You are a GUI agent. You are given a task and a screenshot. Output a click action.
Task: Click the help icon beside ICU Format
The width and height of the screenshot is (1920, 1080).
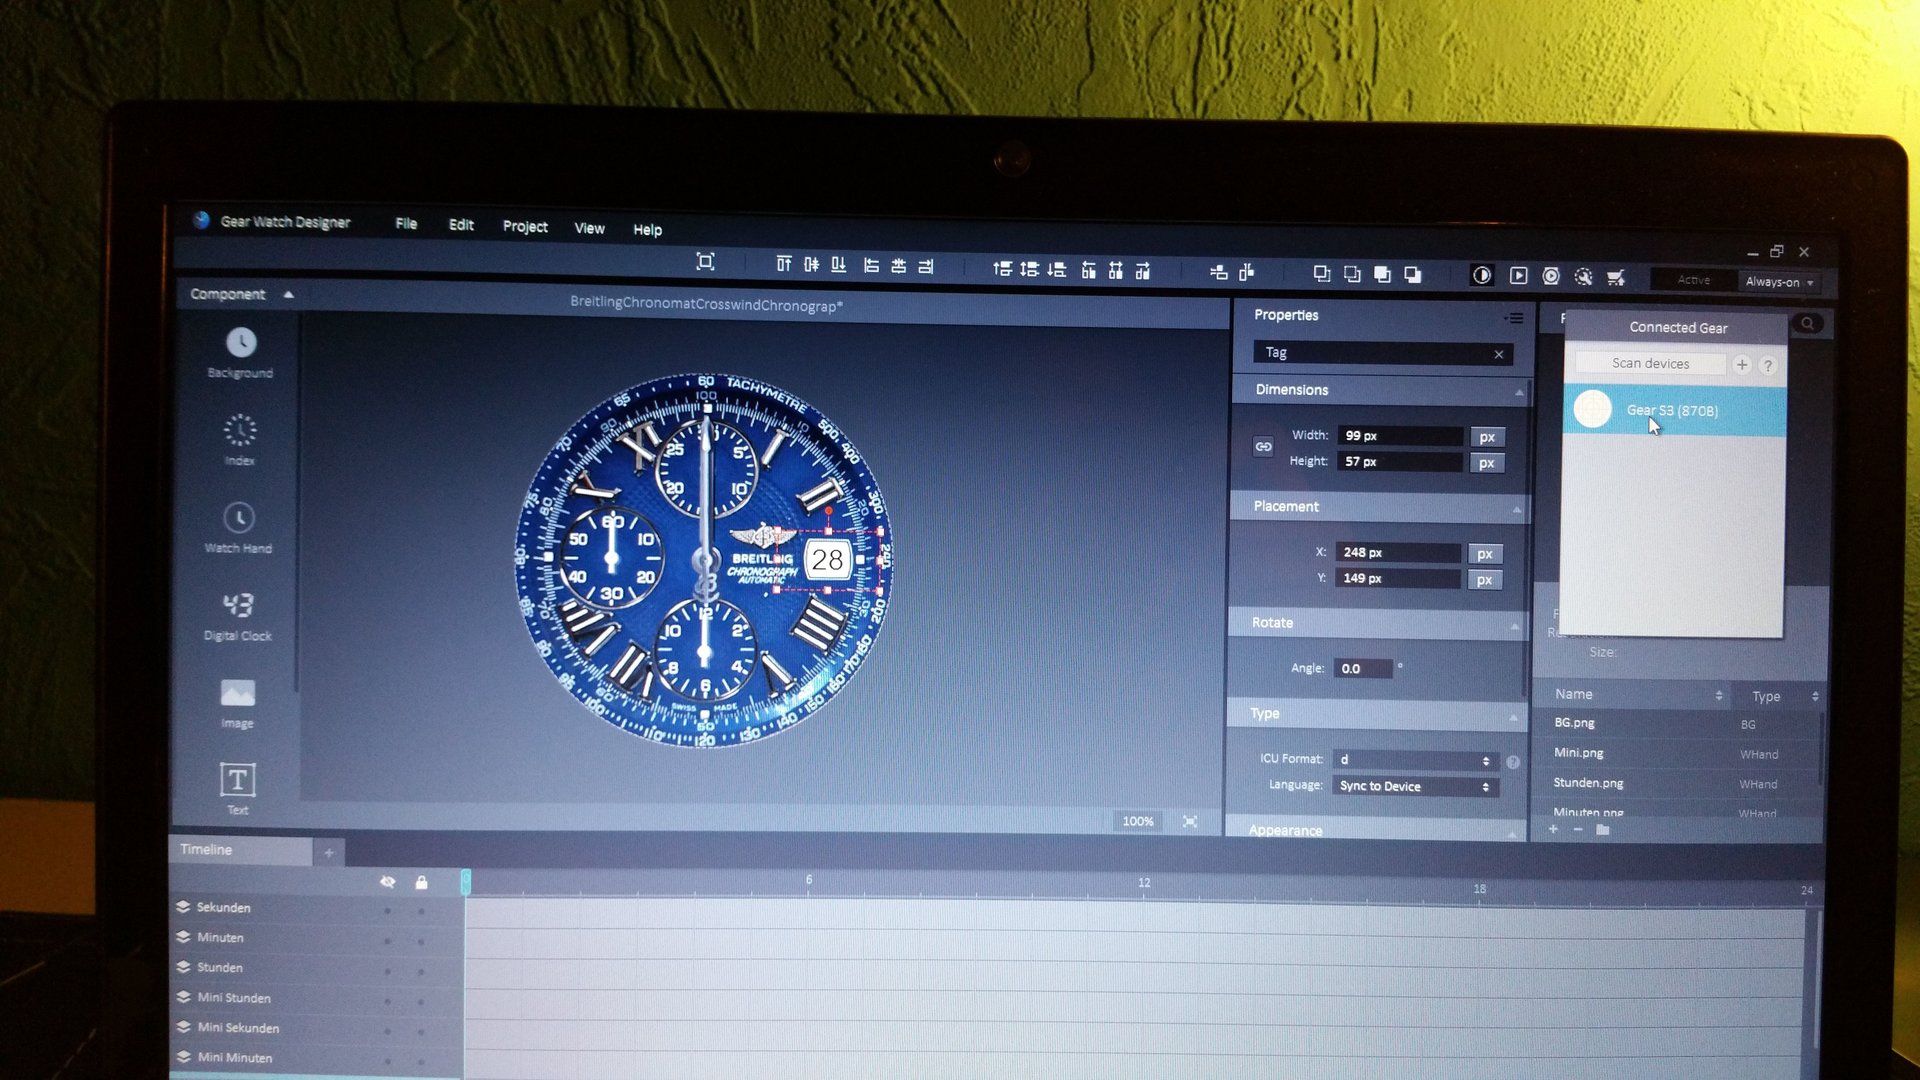click(1513, 762)
